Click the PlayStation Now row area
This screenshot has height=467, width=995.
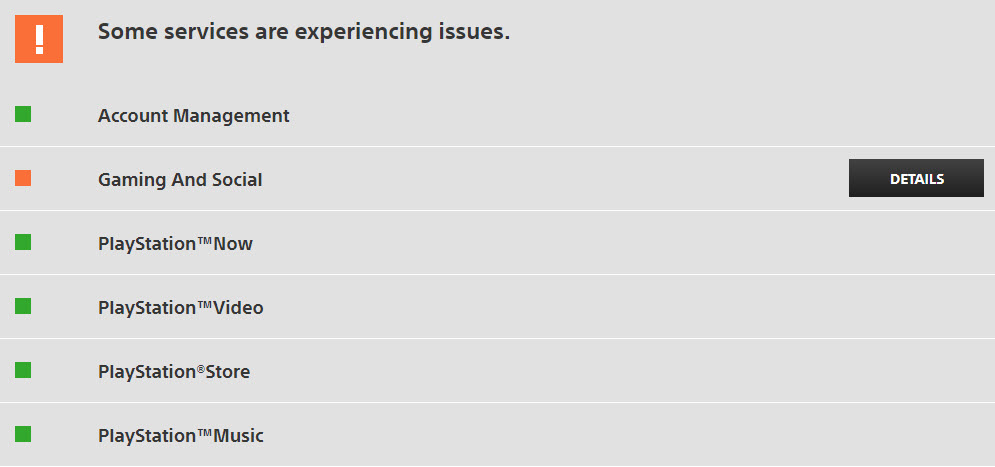[498, 243]
